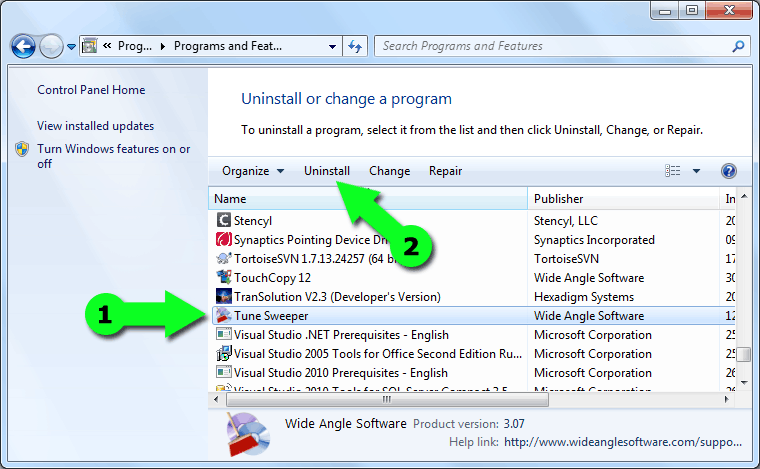
Task: Click the refresh button beside address bar
Action: tap(355, 47)
